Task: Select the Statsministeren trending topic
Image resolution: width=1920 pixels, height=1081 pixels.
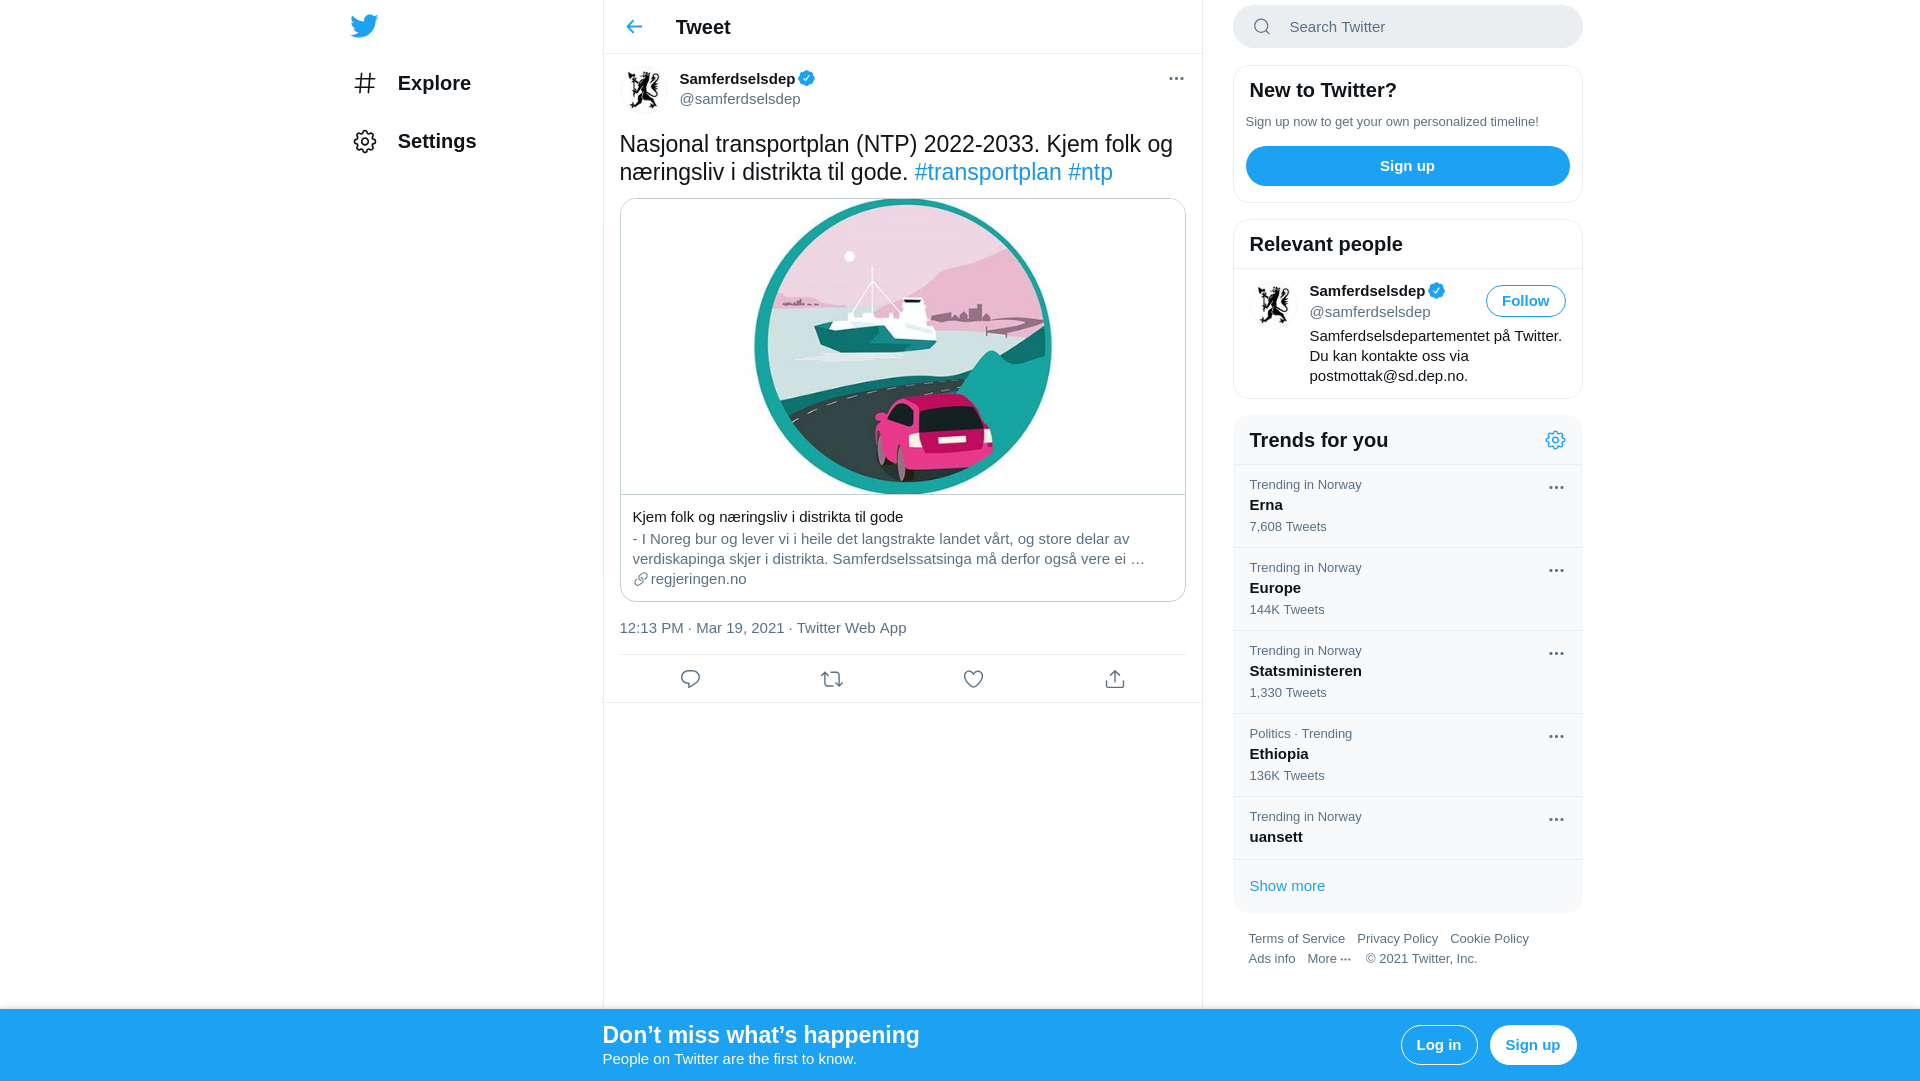Action: click(x=1305, y=671)
